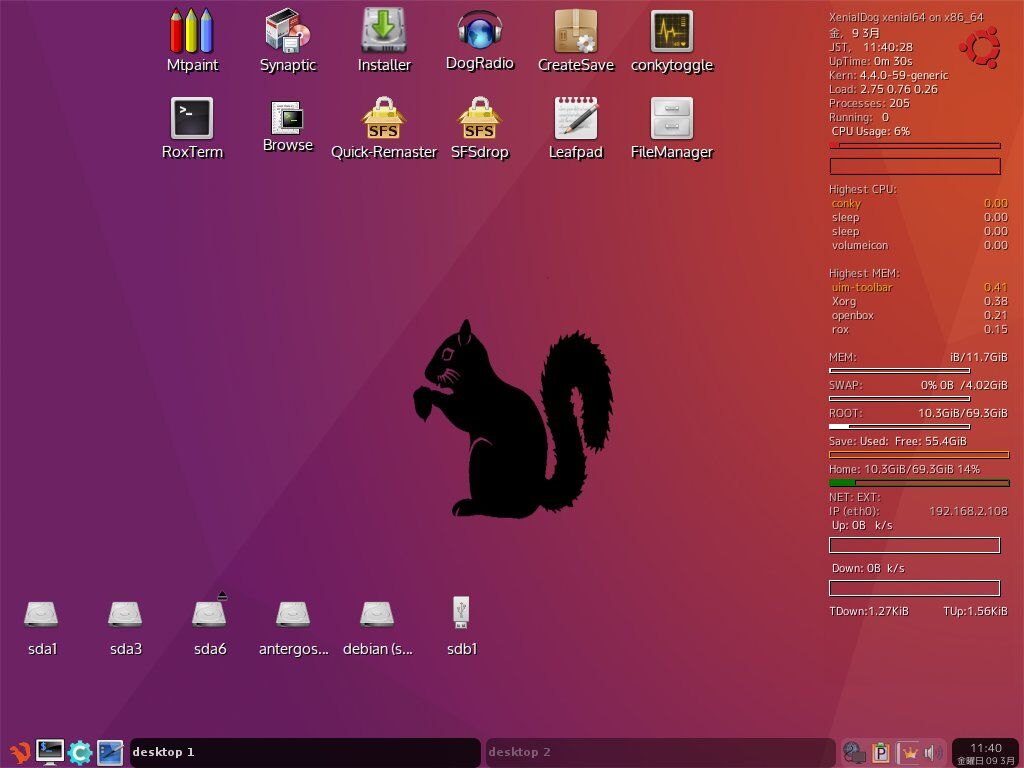Click the eject arrow above sda6
The height and width of the screenshot is (768, 1024).
click(222, 596)
